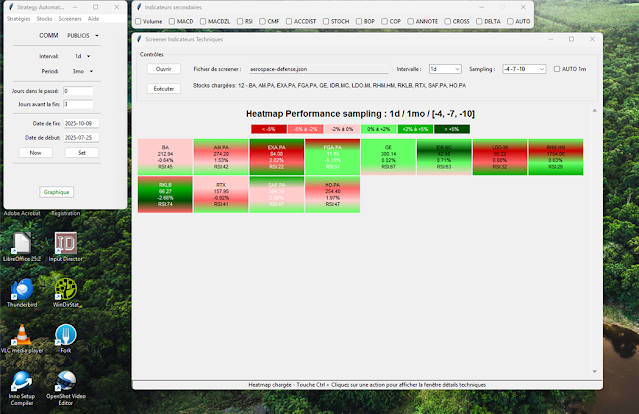The width and height of the screenshot is (639, 414).
Task: Click the WinDirStat desktop icon
Action: 67,290
